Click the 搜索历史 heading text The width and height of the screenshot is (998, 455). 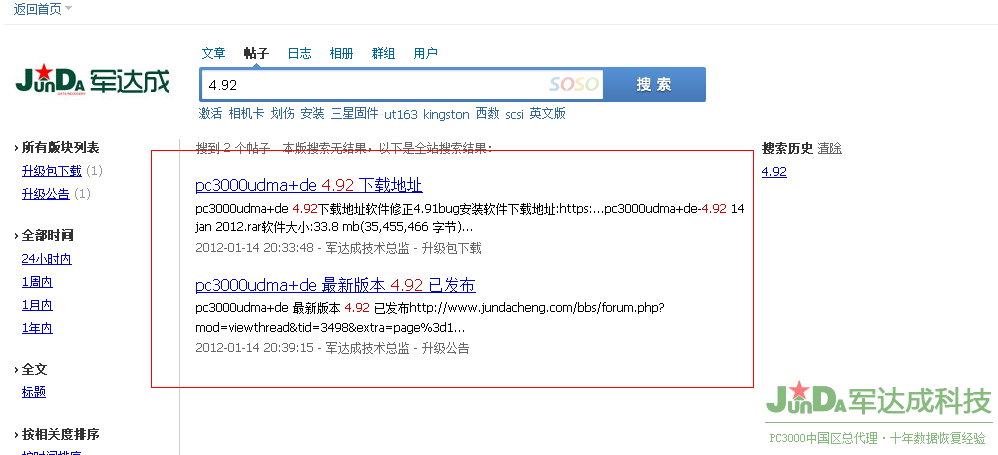pyautogui.click(x=787, y=148)
